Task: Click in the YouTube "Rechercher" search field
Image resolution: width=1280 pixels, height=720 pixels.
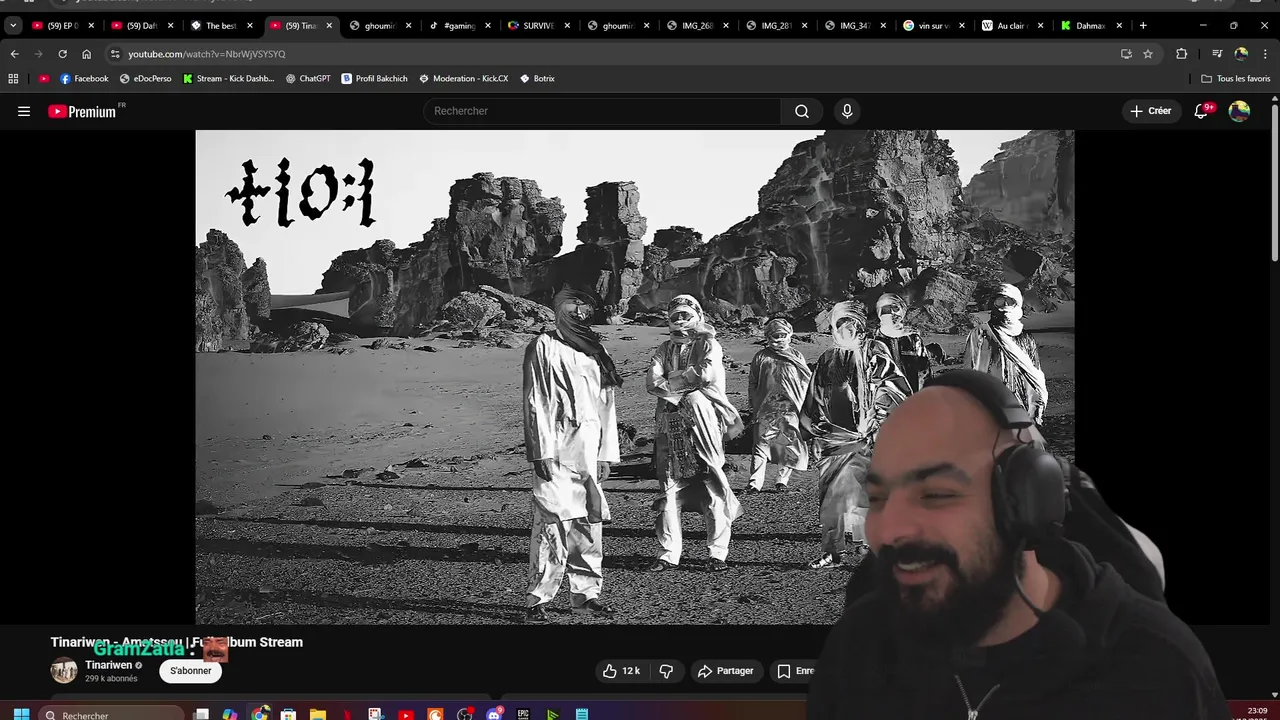Action: click(602, 111)
